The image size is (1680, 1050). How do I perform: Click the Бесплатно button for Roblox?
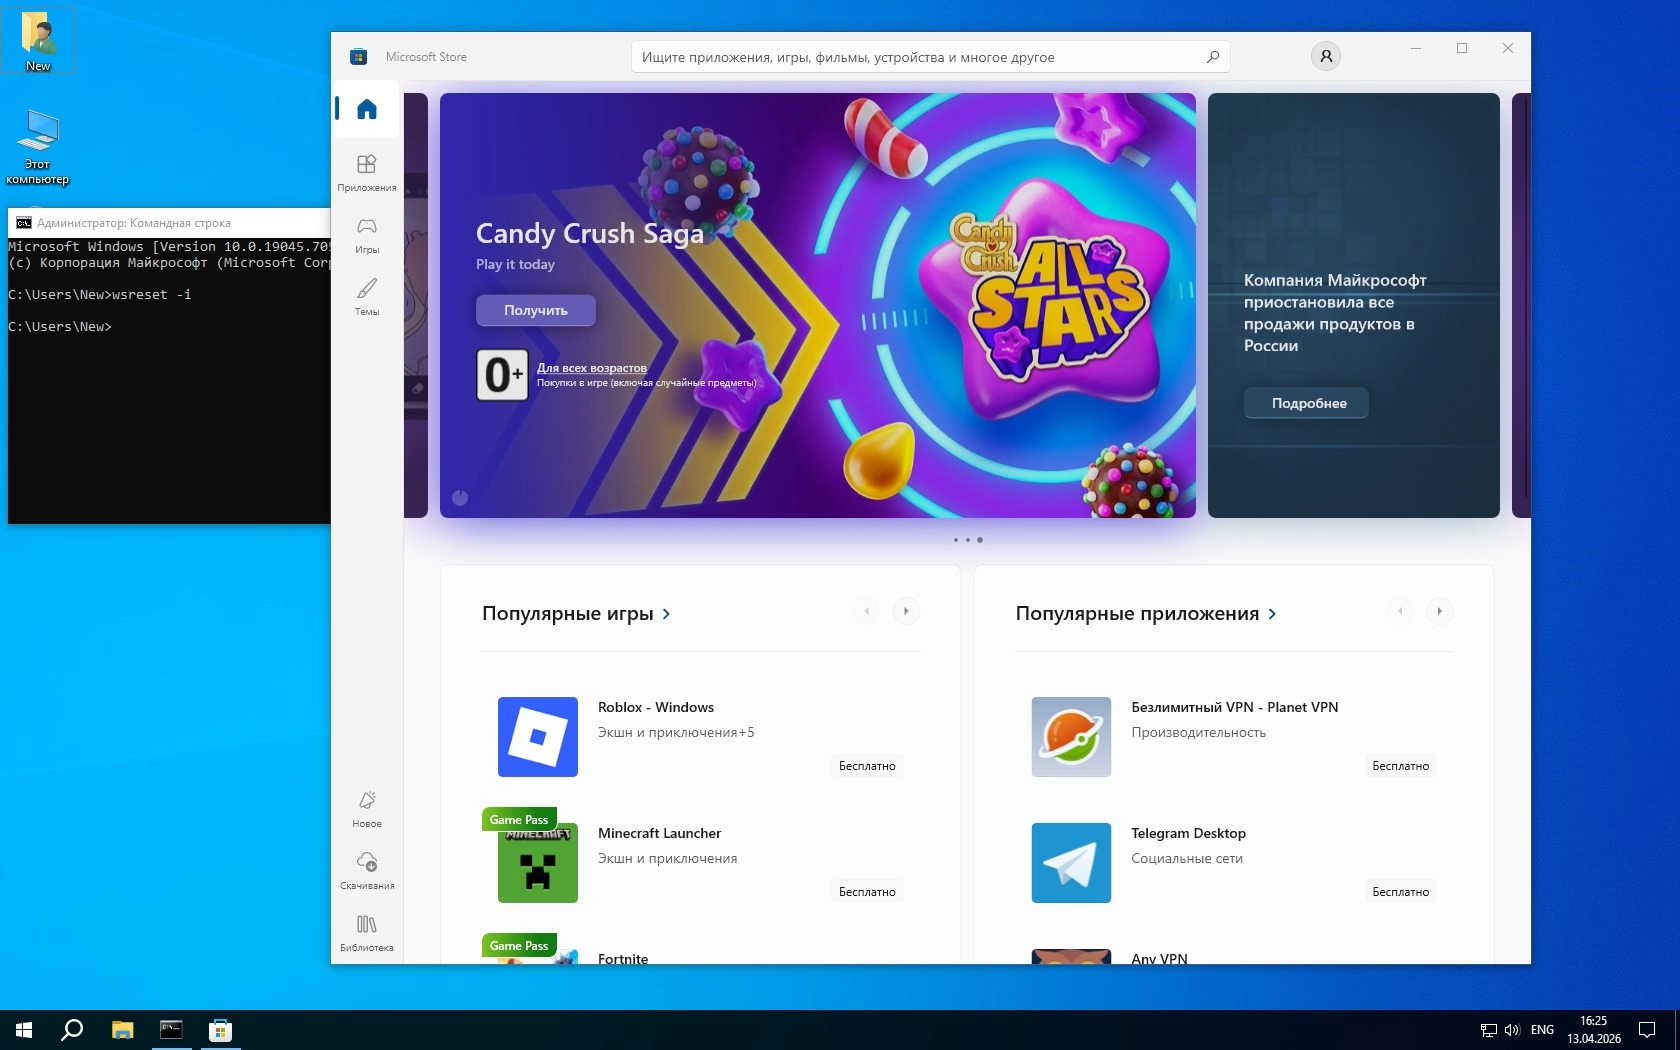pos(866,766)
